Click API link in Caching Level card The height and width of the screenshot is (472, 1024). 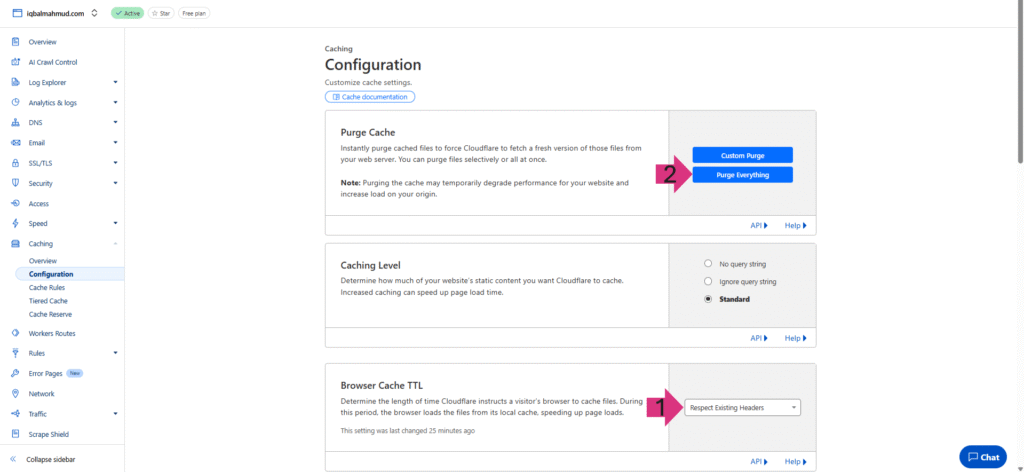tap(759, 338)
